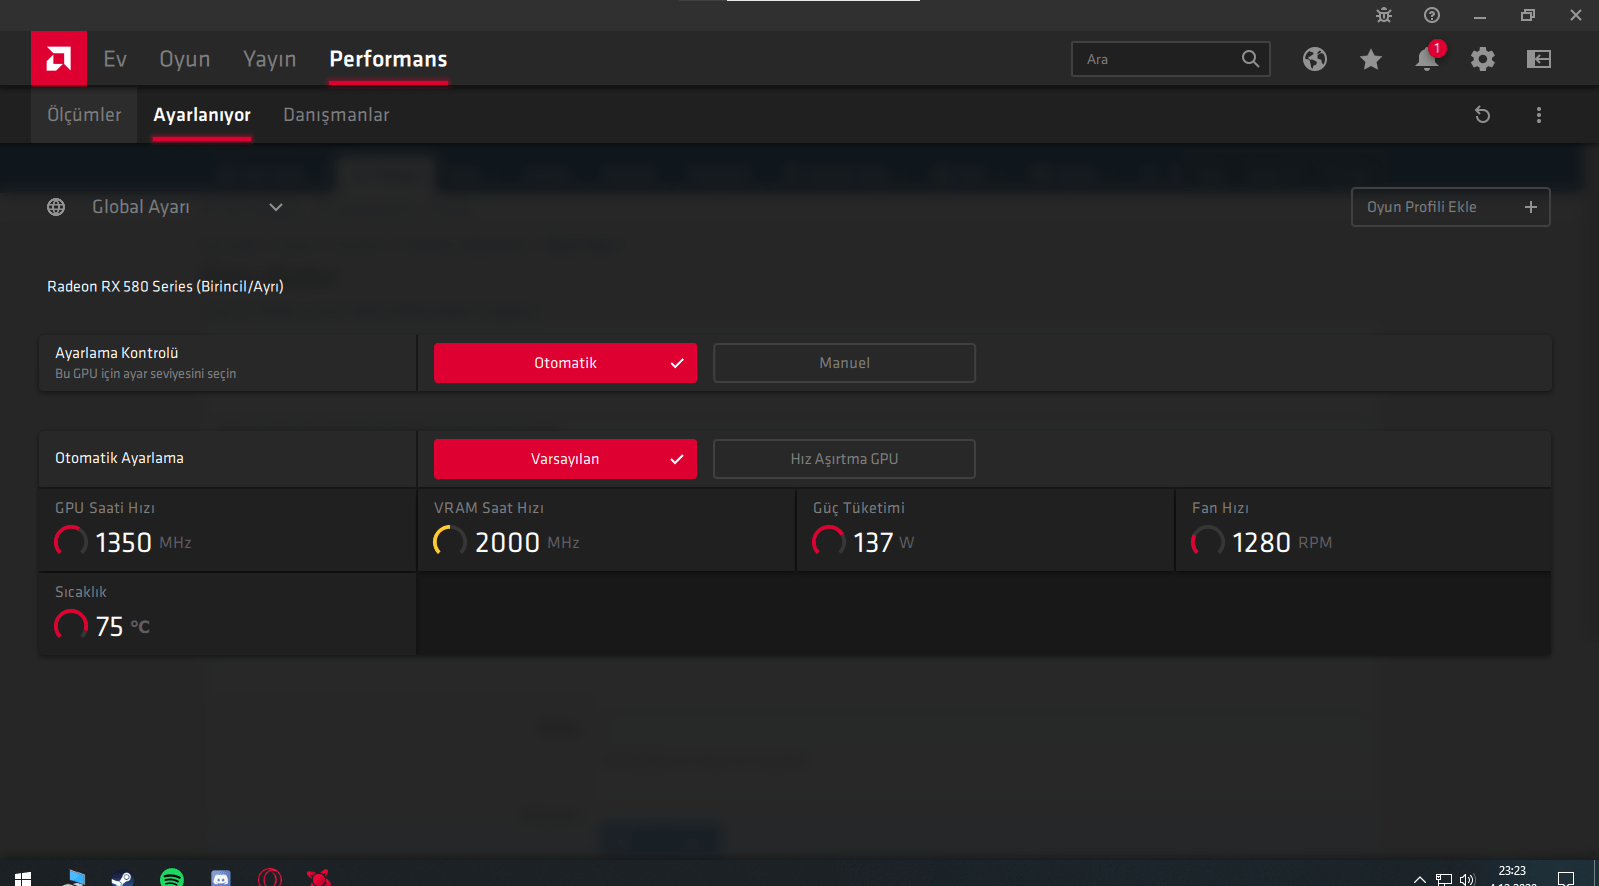This screenshot has width=1599, height=886.
Task: Click the GPU Saati Hızı gauge ring
Action: [70, 541]
